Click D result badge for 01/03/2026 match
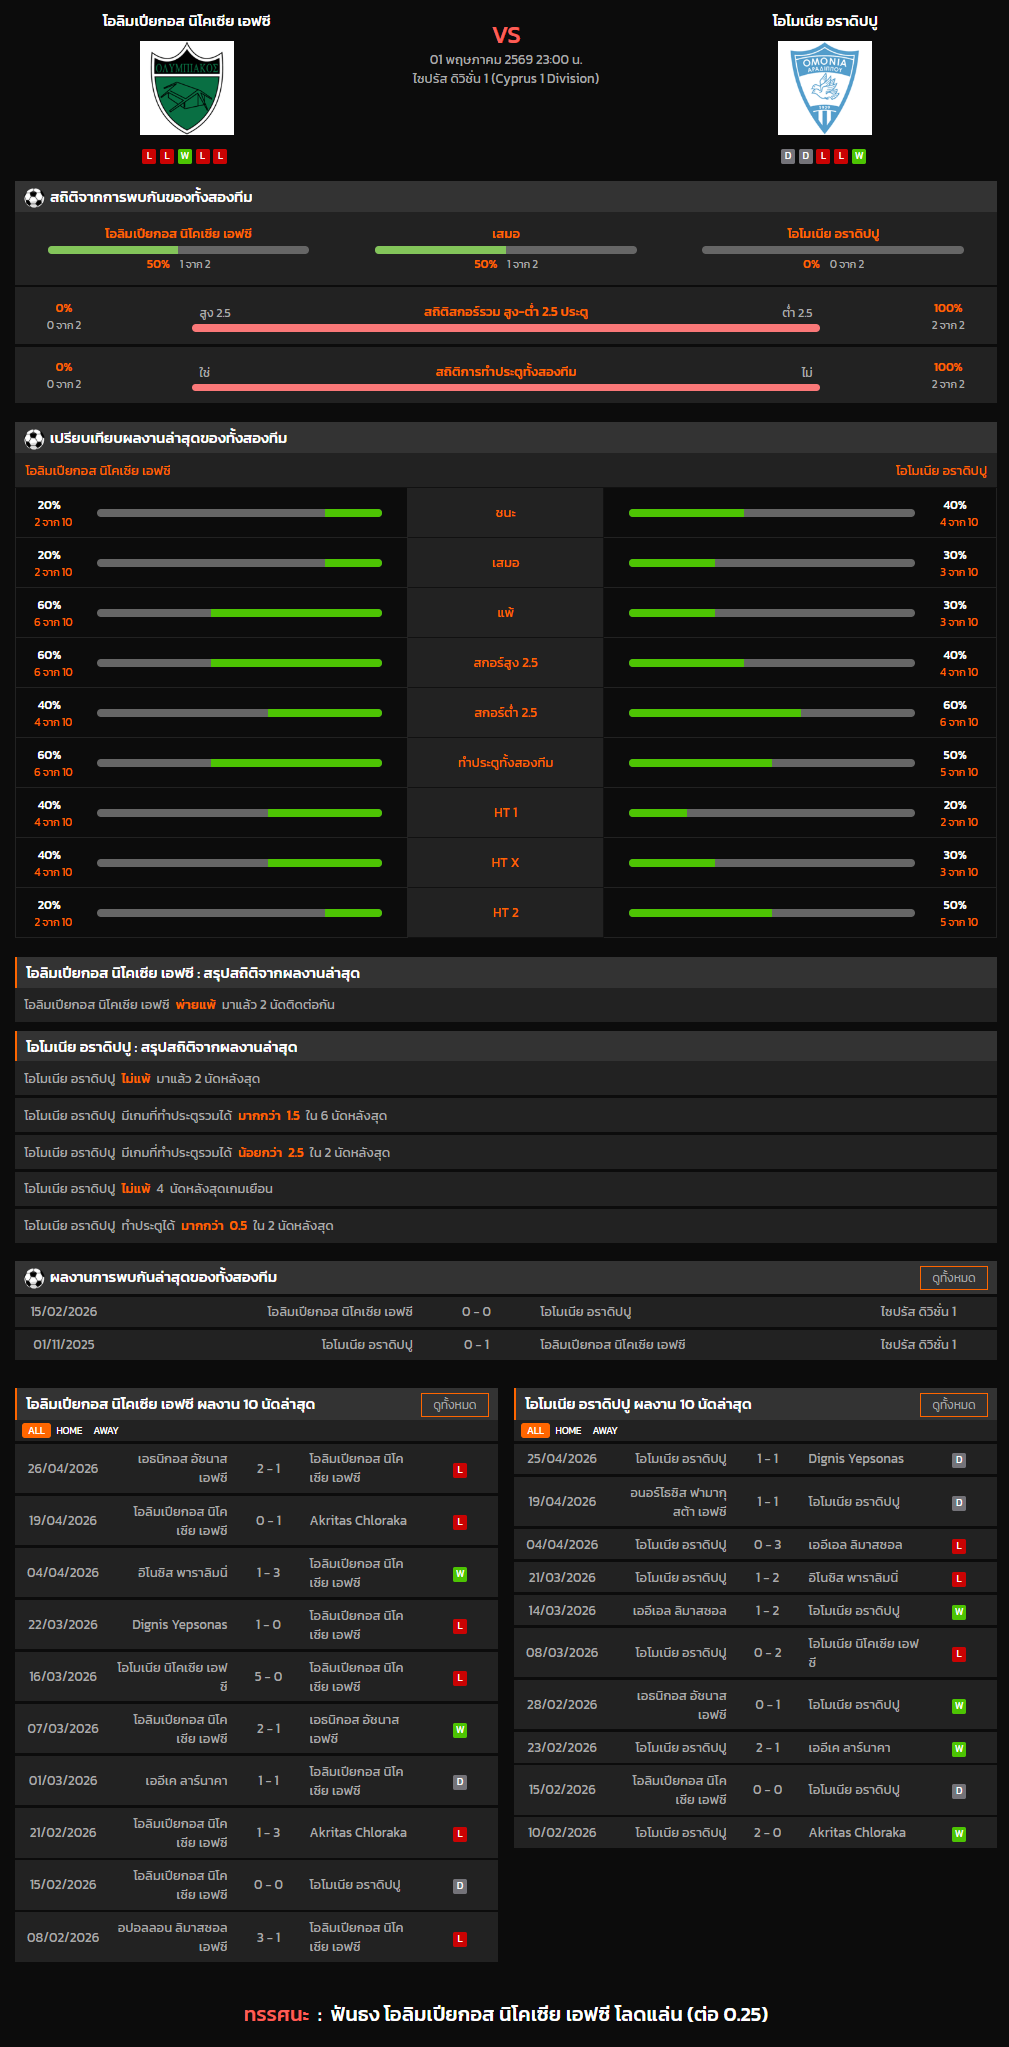 460,1782
